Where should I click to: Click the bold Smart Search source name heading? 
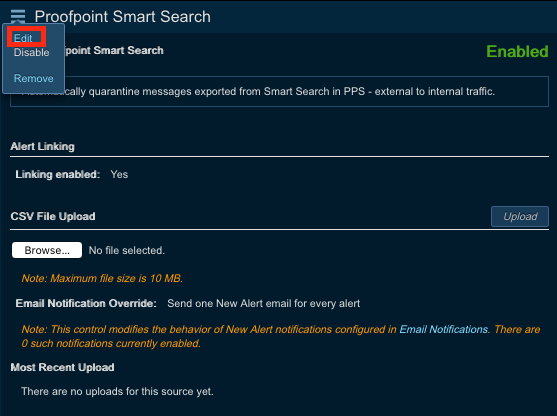(114, 50)
